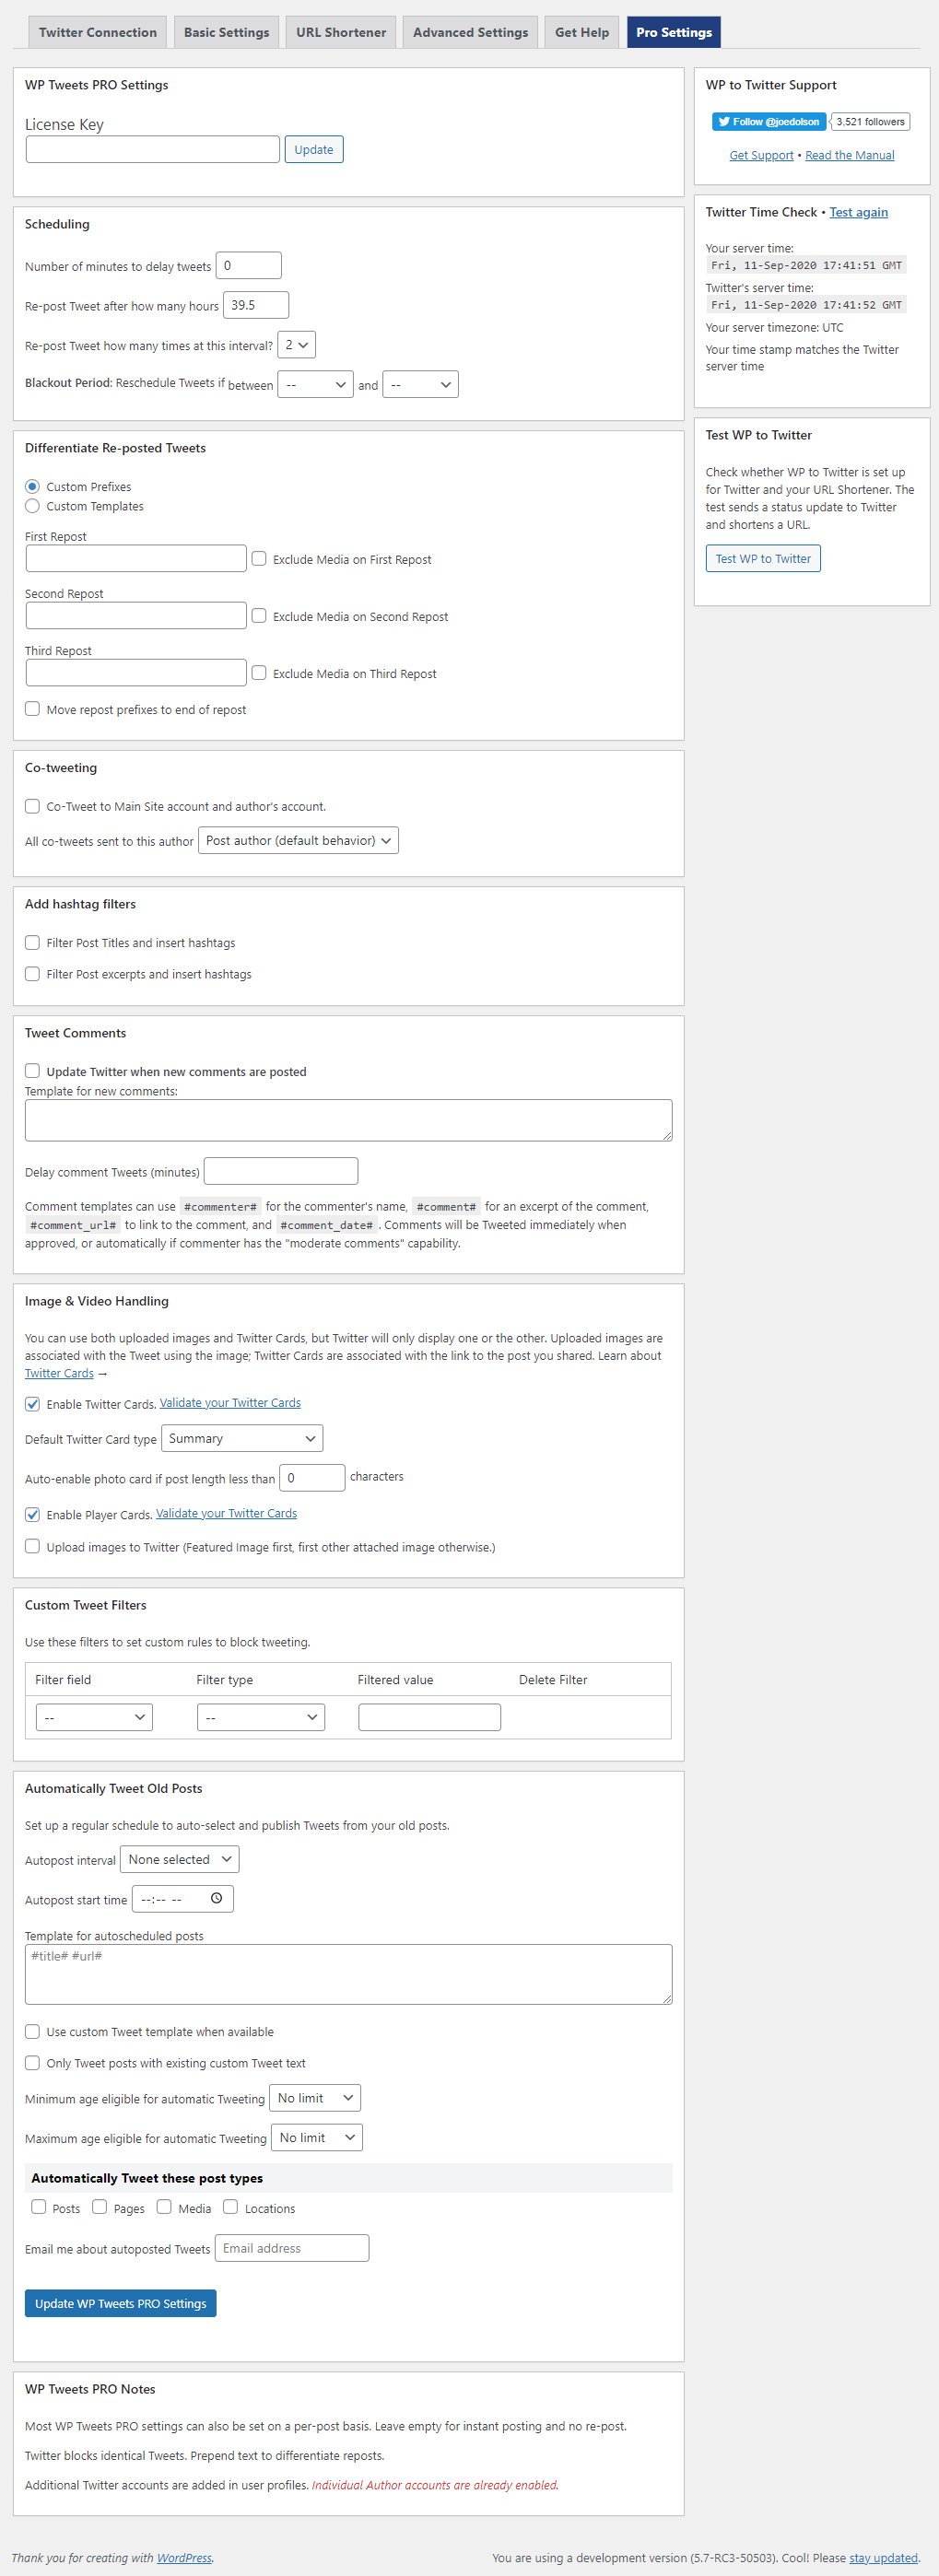Switch to the Basic Settings tab
939x2576 pixels.
[226, 33]
